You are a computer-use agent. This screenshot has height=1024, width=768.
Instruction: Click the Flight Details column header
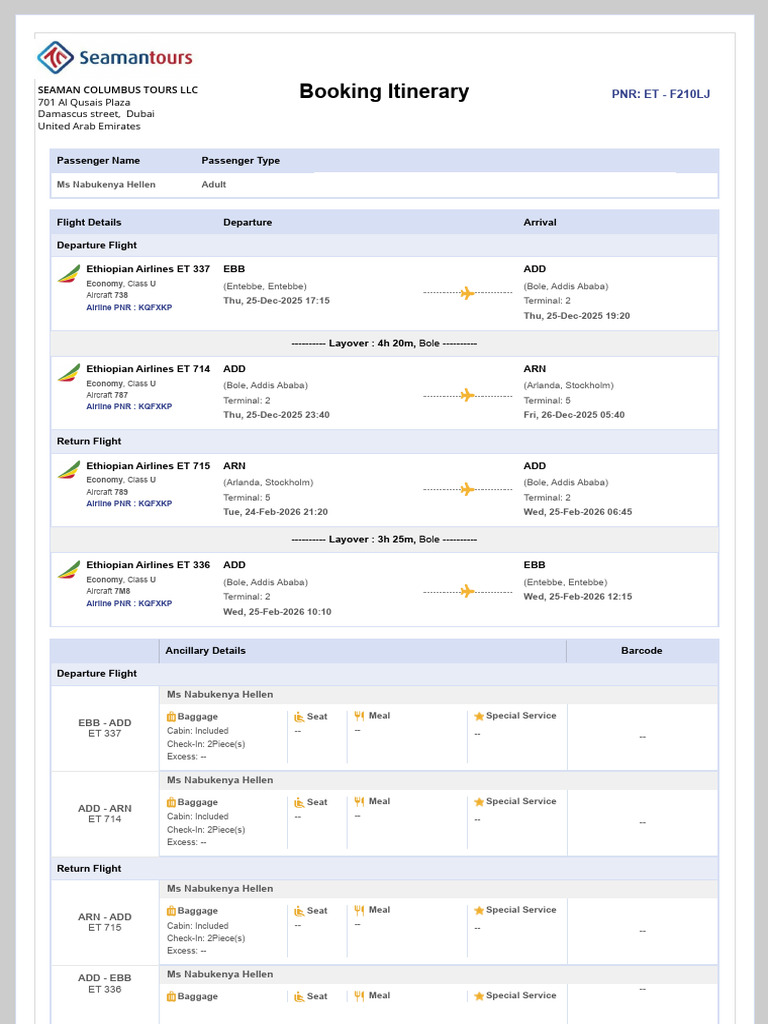tap(89, 223)
